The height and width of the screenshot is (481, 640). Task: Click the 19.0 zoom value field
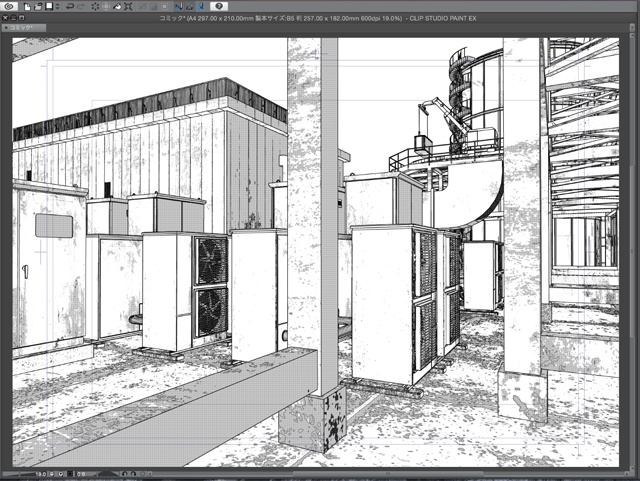pyautogui.click(x=41, y=474)
